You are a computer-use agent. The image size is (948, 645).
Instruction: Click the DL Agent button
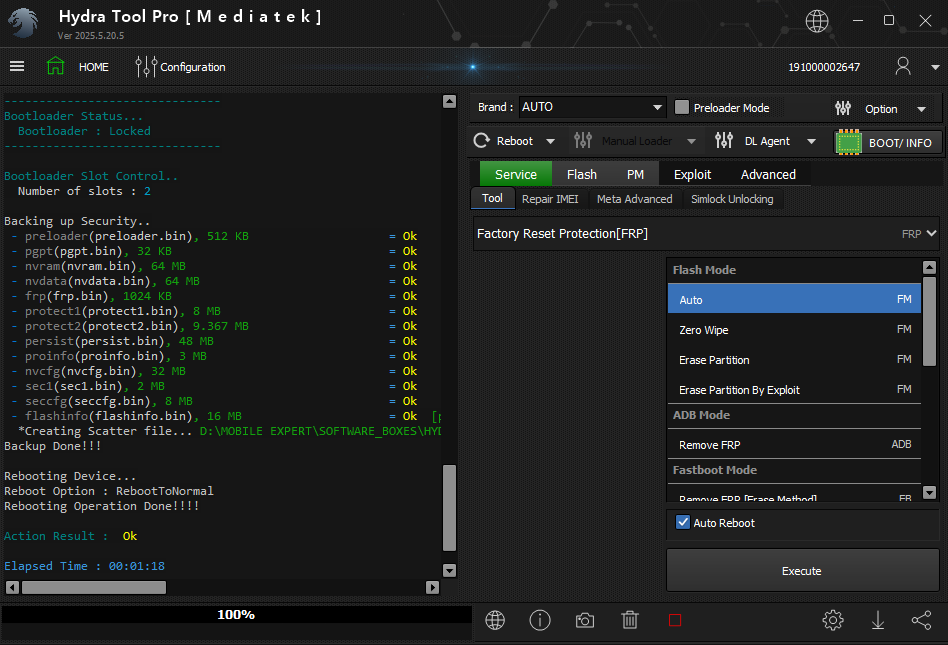(x=767, y=141)
